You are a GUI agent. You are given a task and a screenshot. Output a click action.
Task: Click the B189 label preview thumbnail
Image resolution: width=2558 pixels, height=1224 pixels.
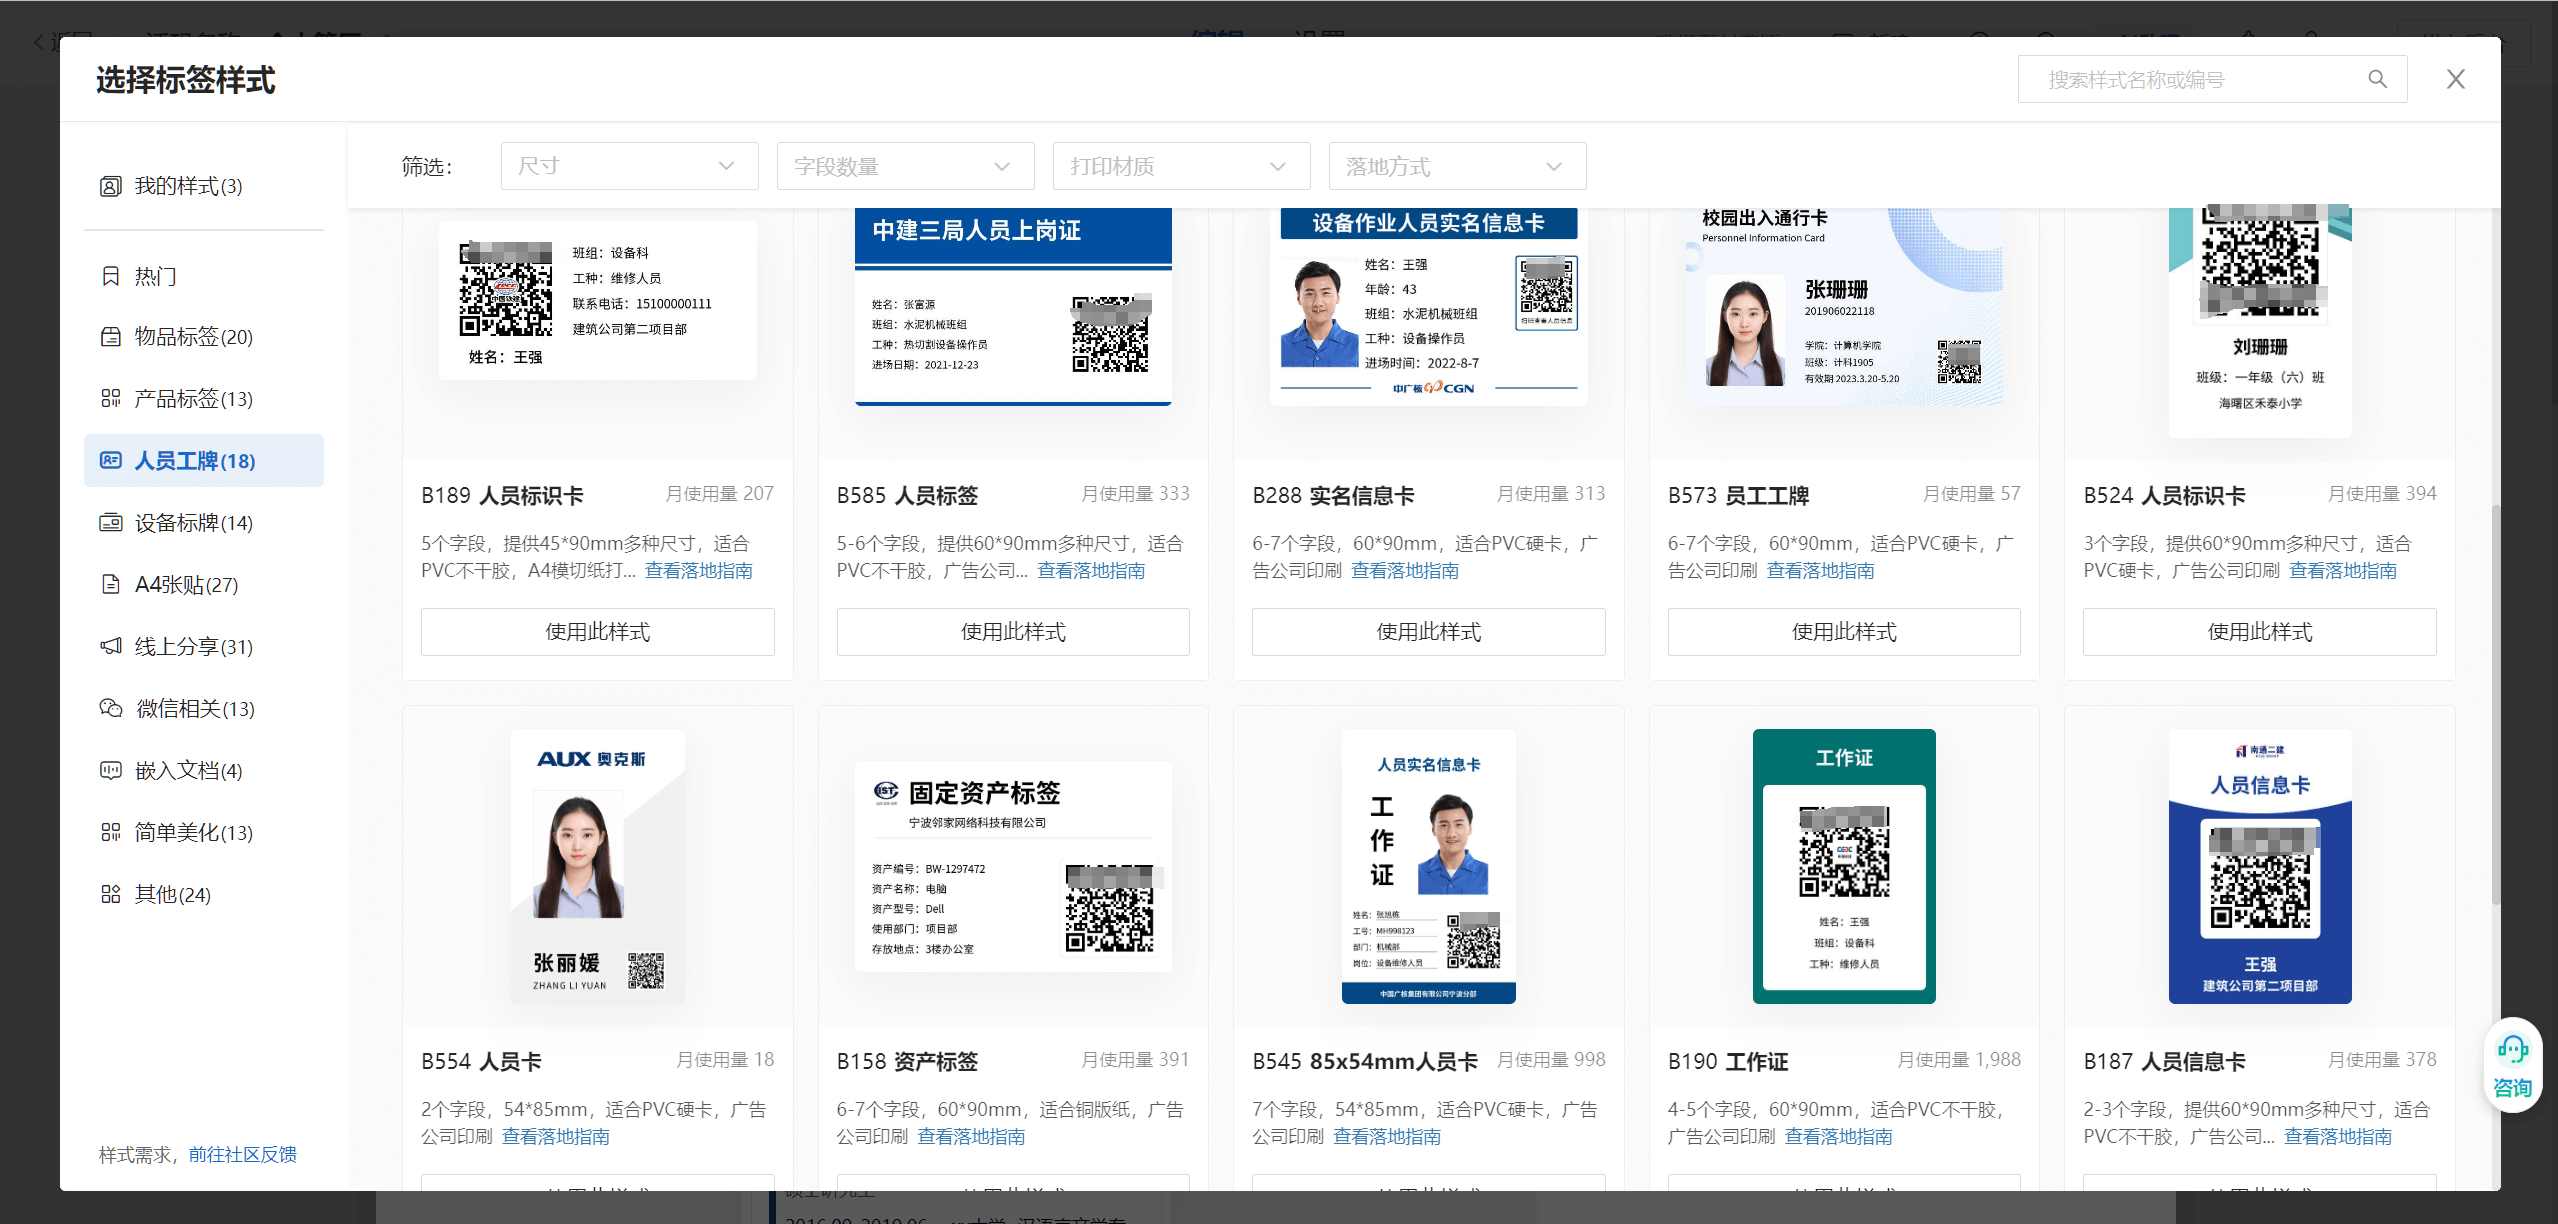pos(597,300)
